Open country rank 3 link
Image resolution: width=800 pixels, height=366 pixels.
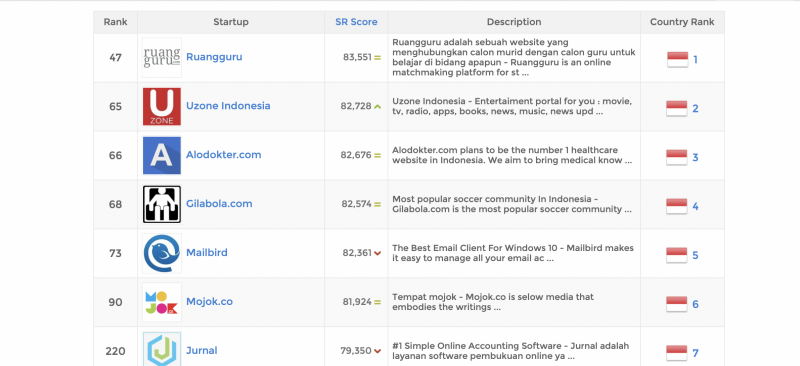click(695, 158)
